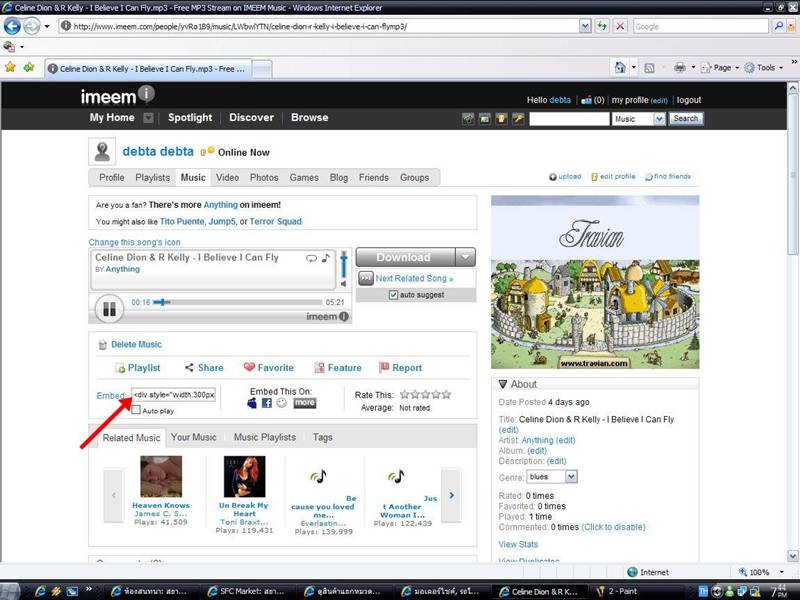Viewport: 800px width, 600px height.
Task: Click the Print toolbar icon
Action: pos(680,67)
